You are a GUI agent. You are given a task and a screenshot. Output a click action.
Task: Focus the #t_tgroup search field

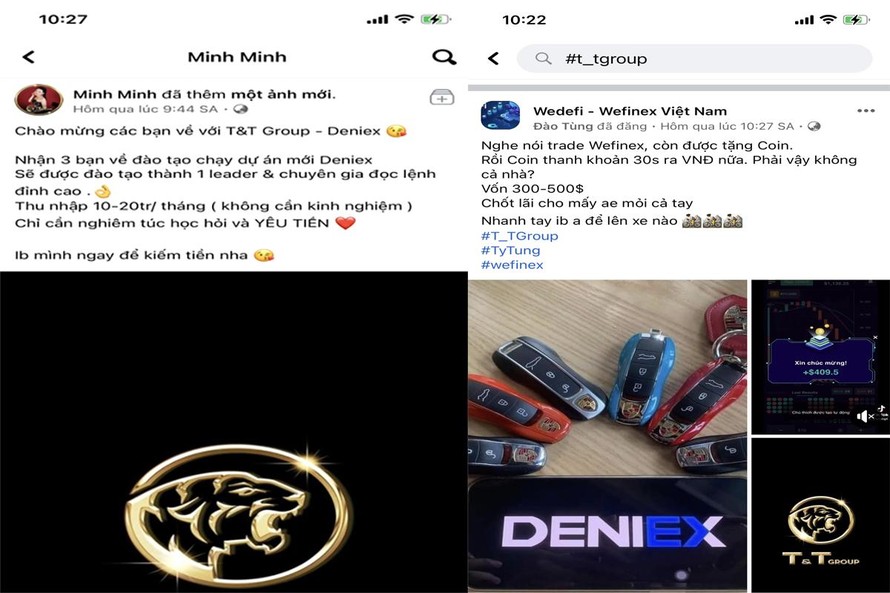pos(694,58)
